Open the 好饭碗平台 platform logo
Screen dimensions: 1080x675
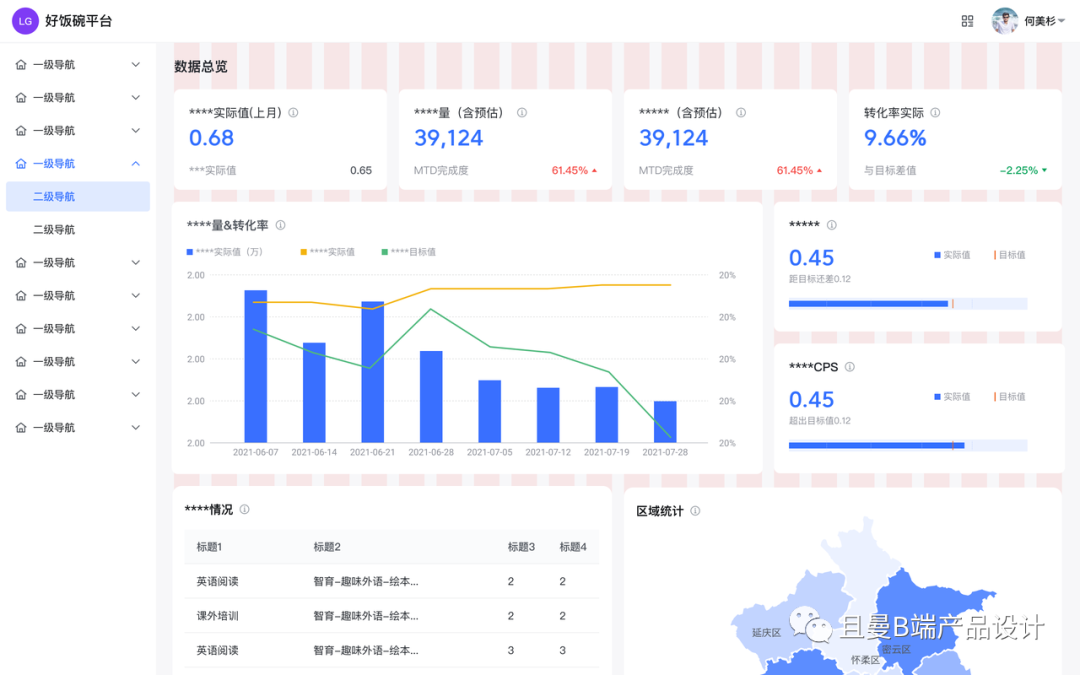coord(60,20)
